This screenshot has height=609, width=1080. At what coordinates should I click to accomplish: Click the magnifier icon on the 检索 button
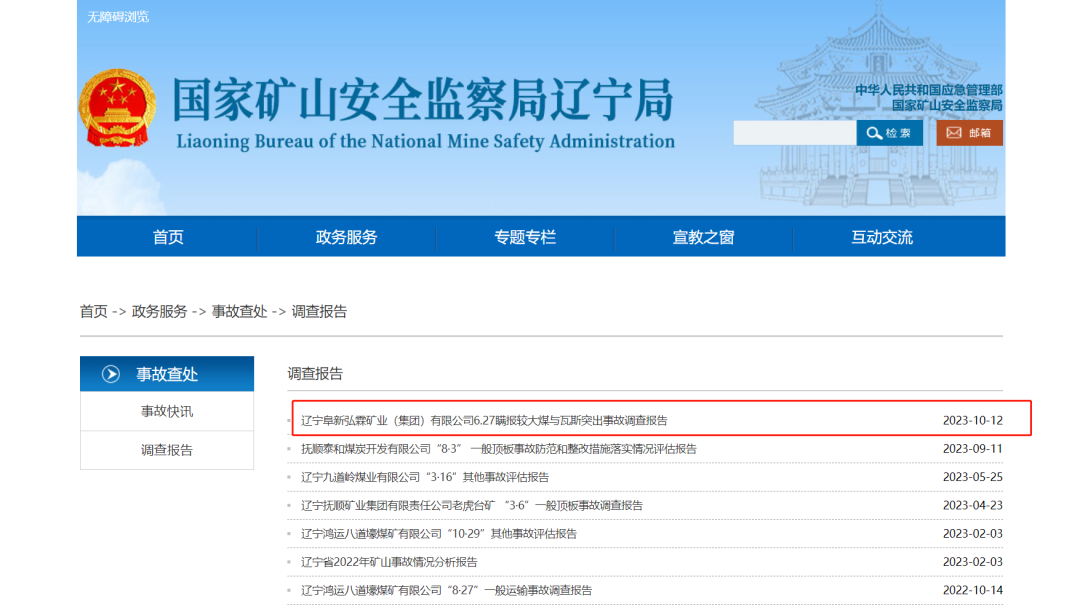(874, 132)
